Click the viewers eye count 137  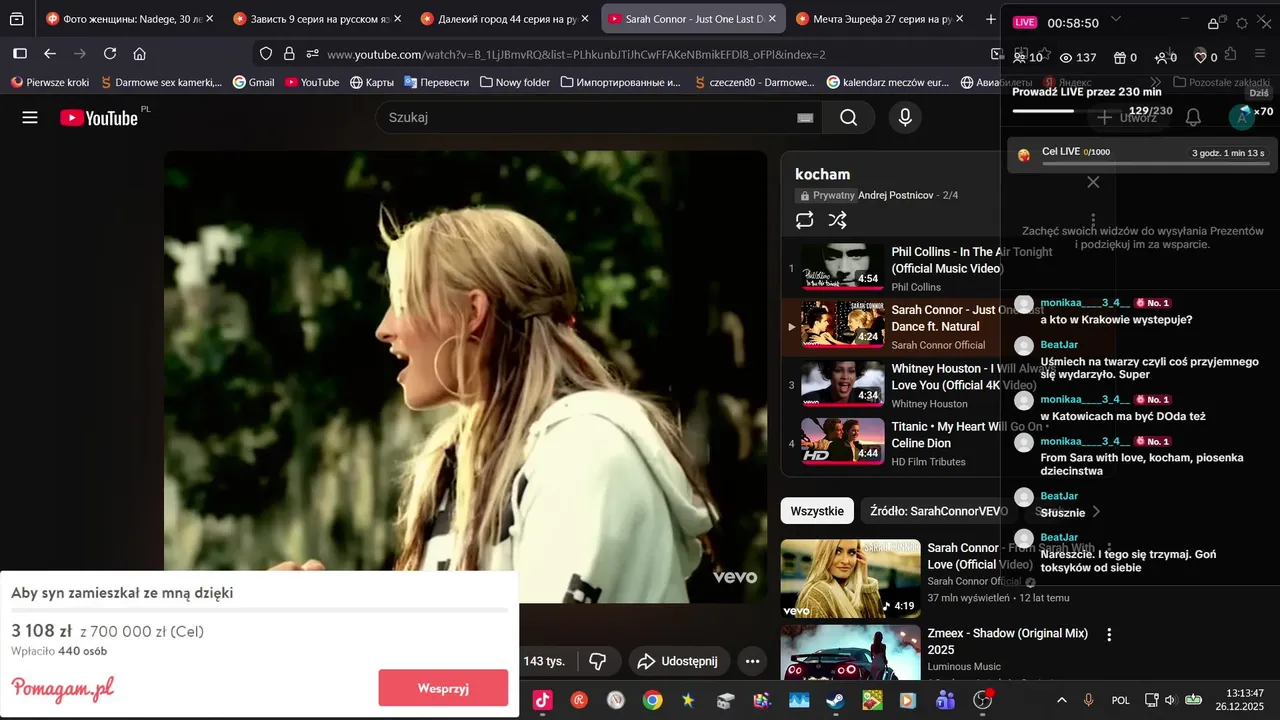click(x=1078, y=57)
